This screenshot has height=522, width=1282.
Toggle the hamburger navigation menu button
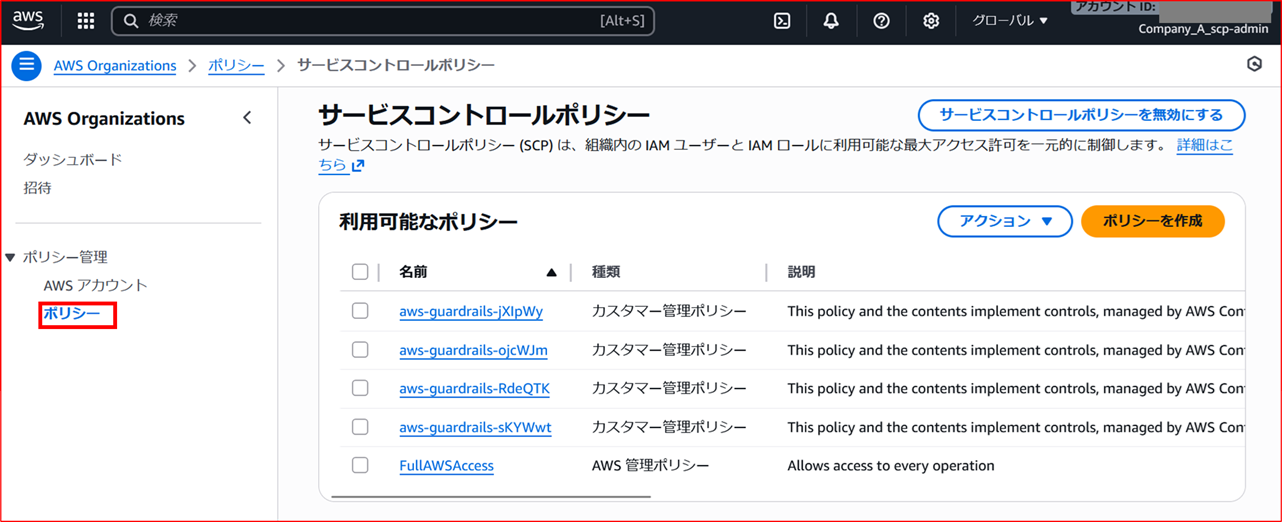pos(26,65)
